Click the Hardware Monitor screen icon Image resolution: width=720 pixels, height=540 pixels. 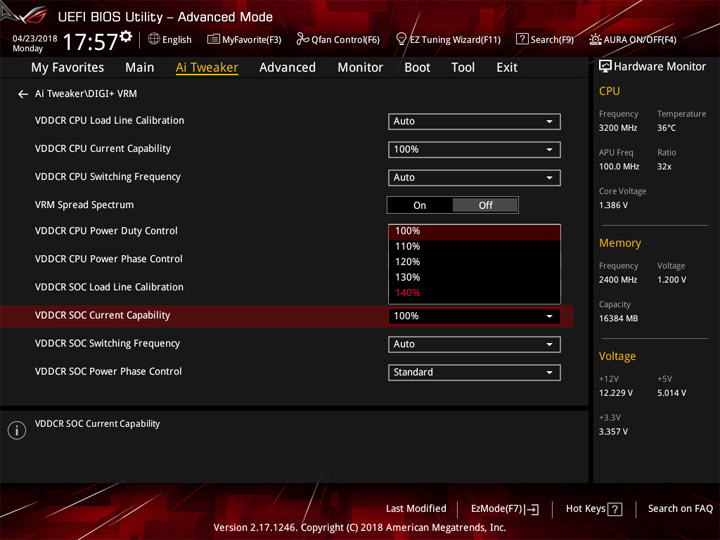[x=605, y=67]
